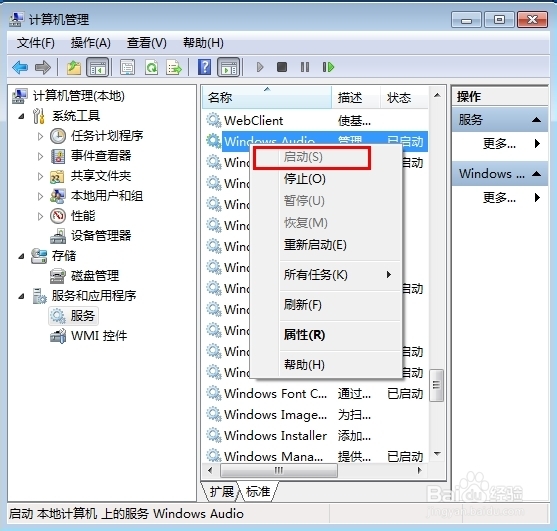Click the Forward arrow toolbar icon

(43, 67)
